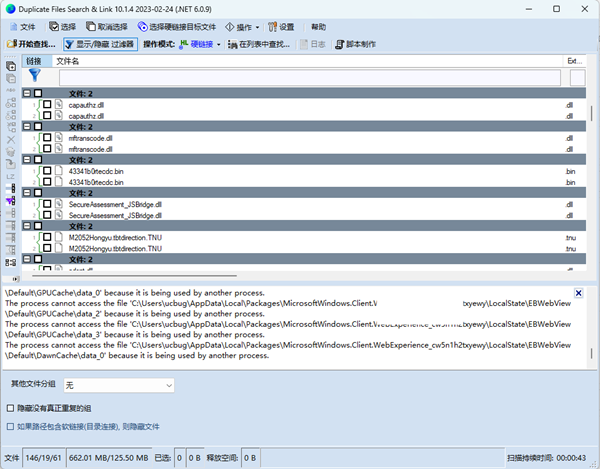The height and width of the screenshot is (469, 600).
Task: Click the 662.01 MB/125.50 MB size status
Action: coord(109,458)
